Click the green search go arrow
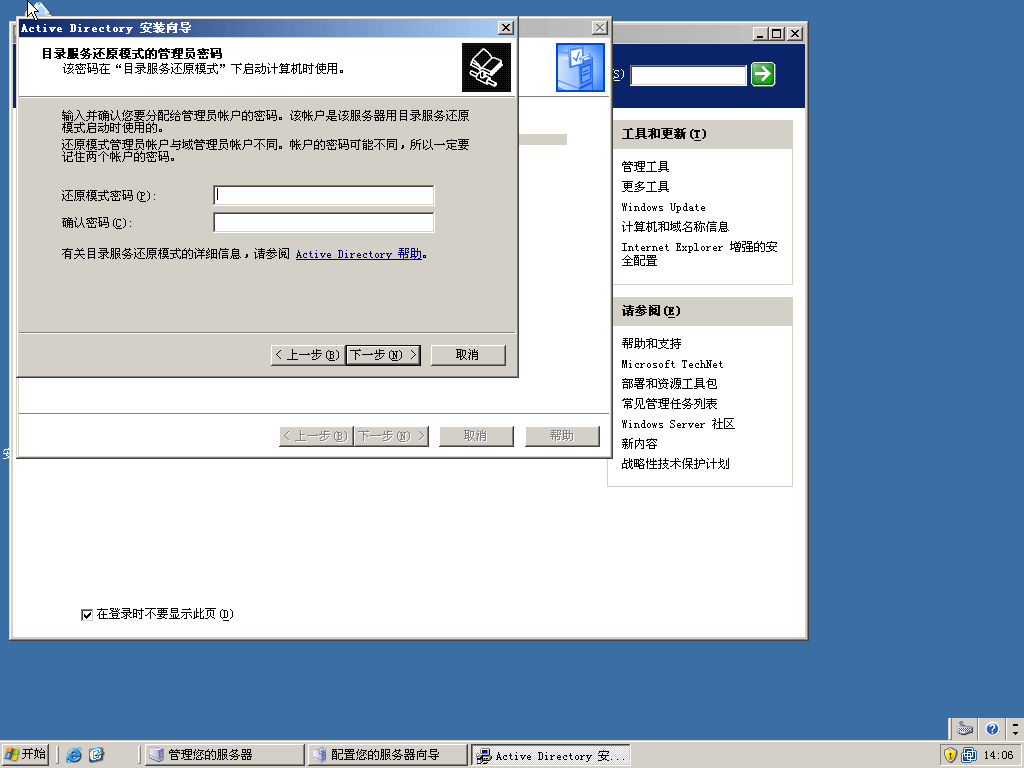This screenshot has width=1024, height=768. pos(763,74)
